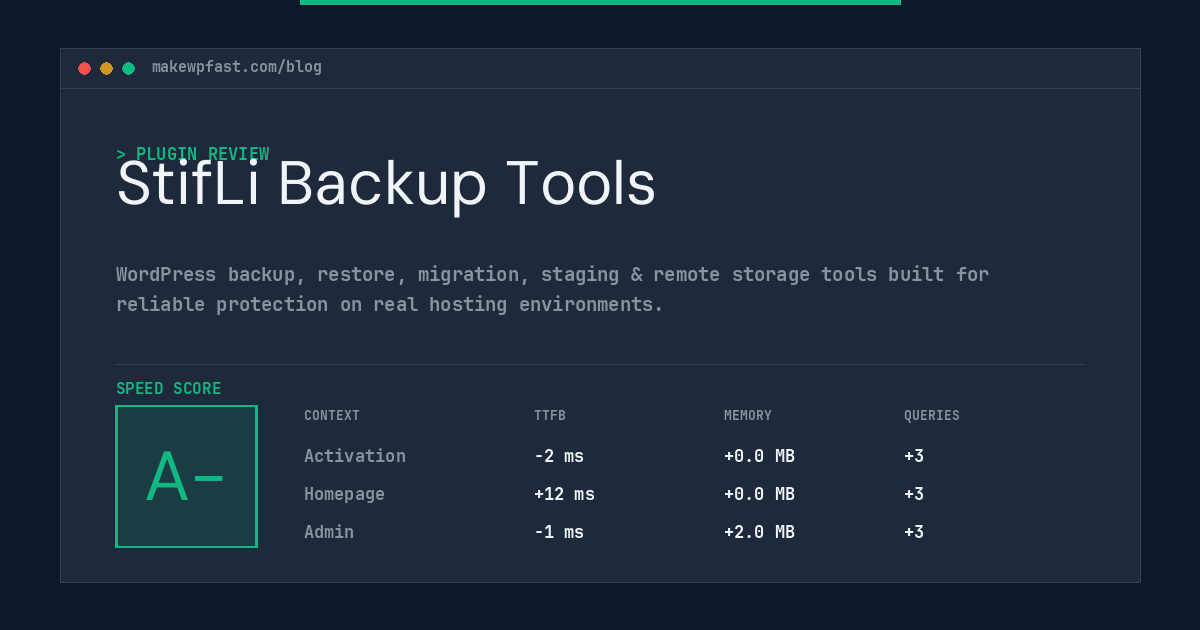Click the 'TTFB' column header
This screenshot has width=1200, height=630.
click(550, 416)
